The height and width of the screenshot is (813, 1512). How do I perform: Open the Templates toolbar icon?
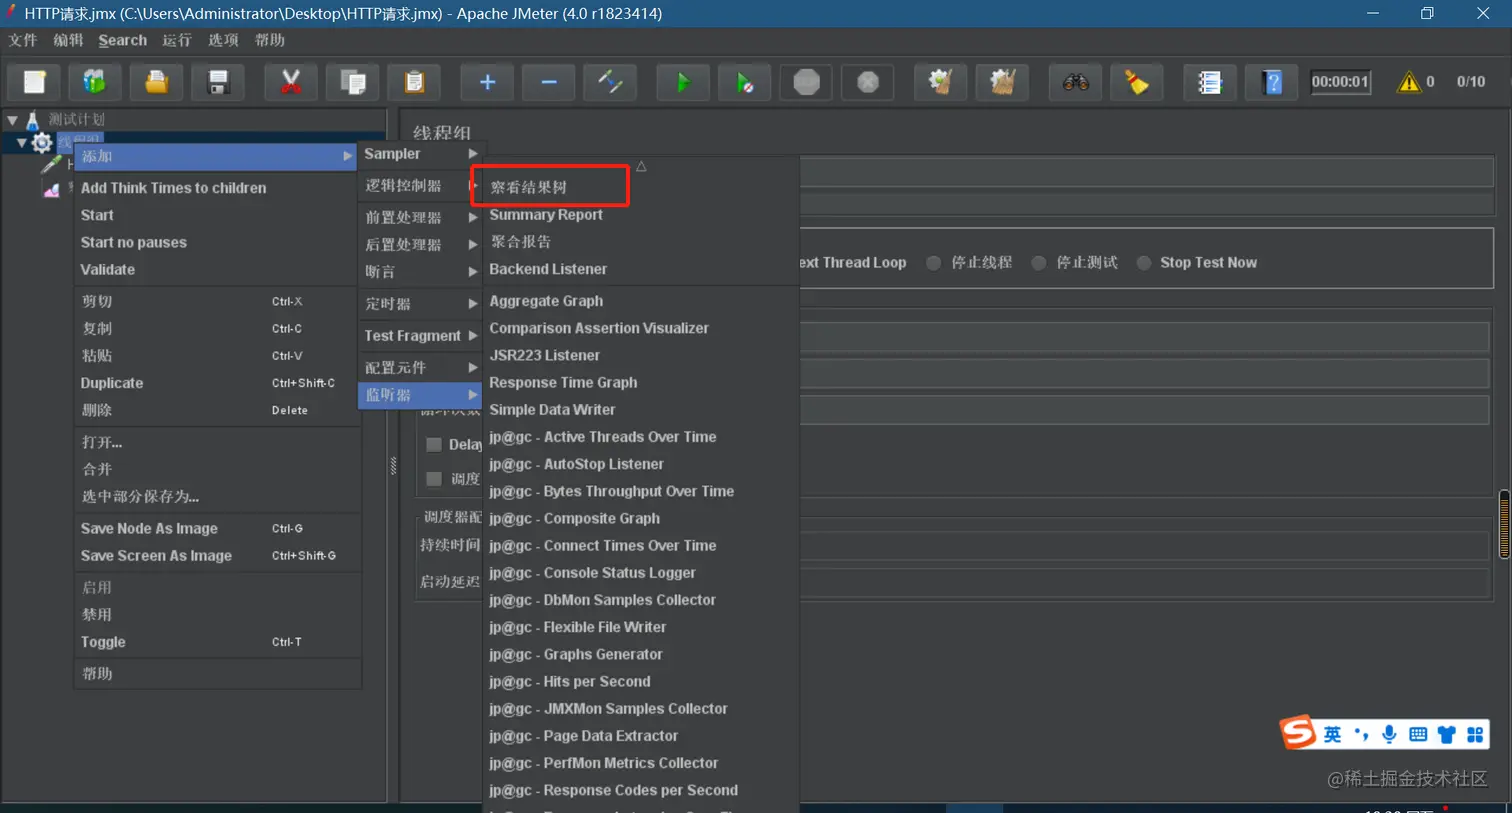point(94,82)
